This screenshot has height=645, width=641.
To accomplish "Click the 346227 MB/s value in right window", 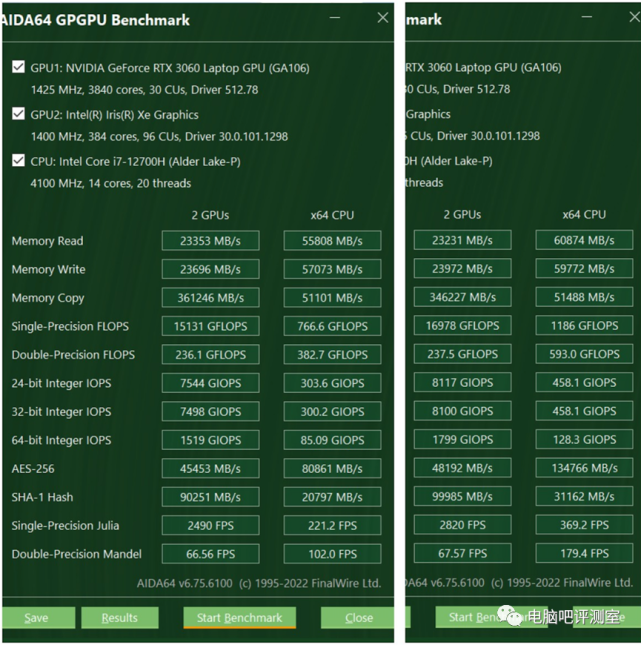I will pos(462,297).
